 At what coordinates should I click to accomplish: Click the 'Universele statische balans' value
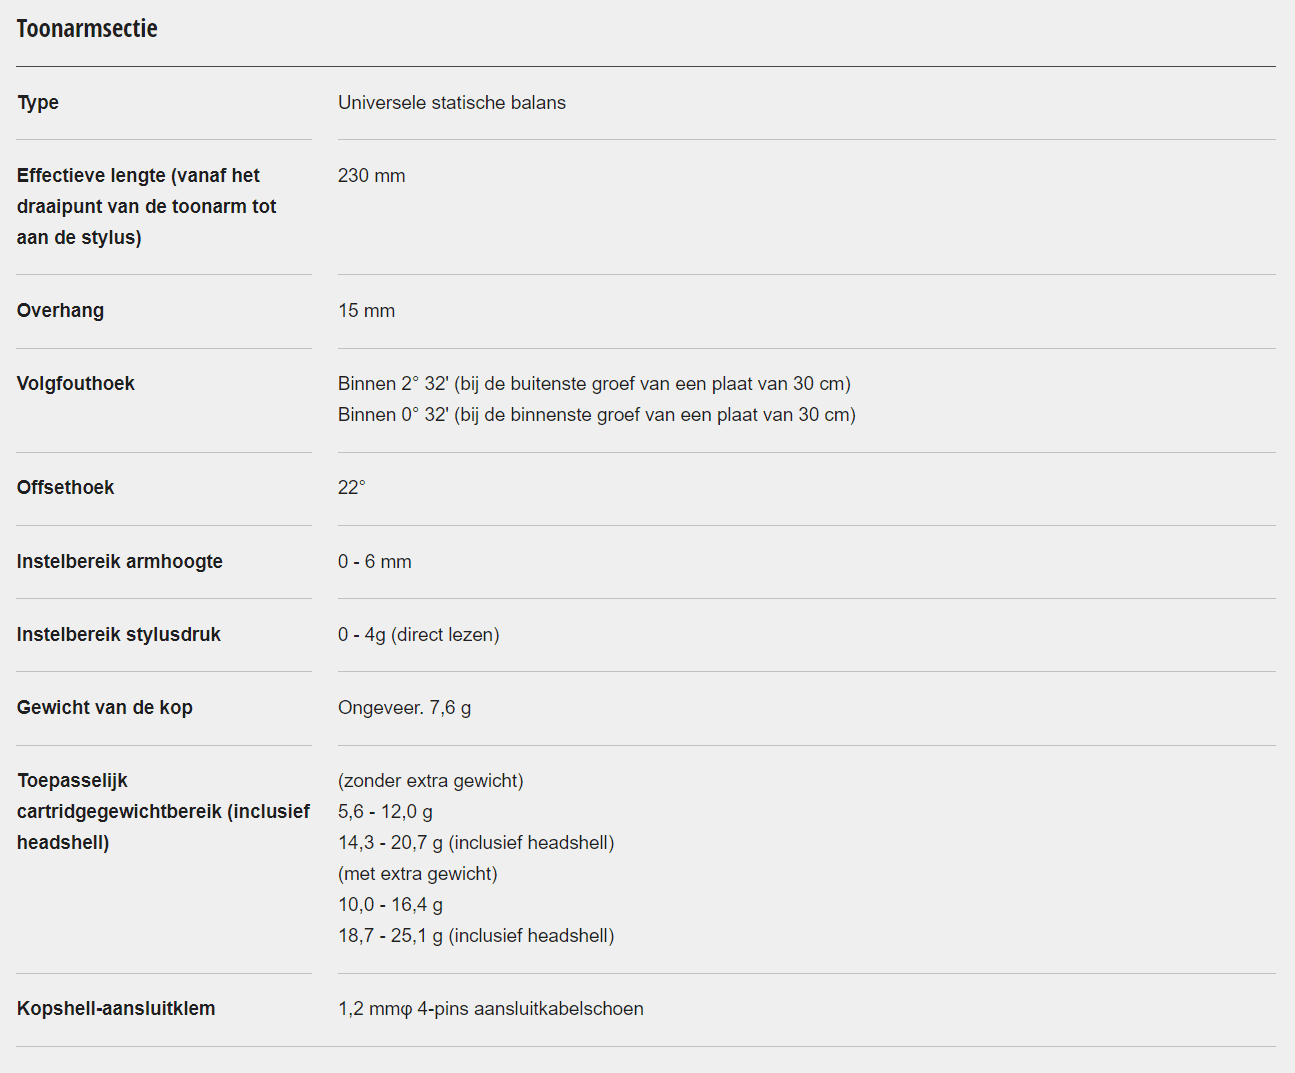(452, 102)
